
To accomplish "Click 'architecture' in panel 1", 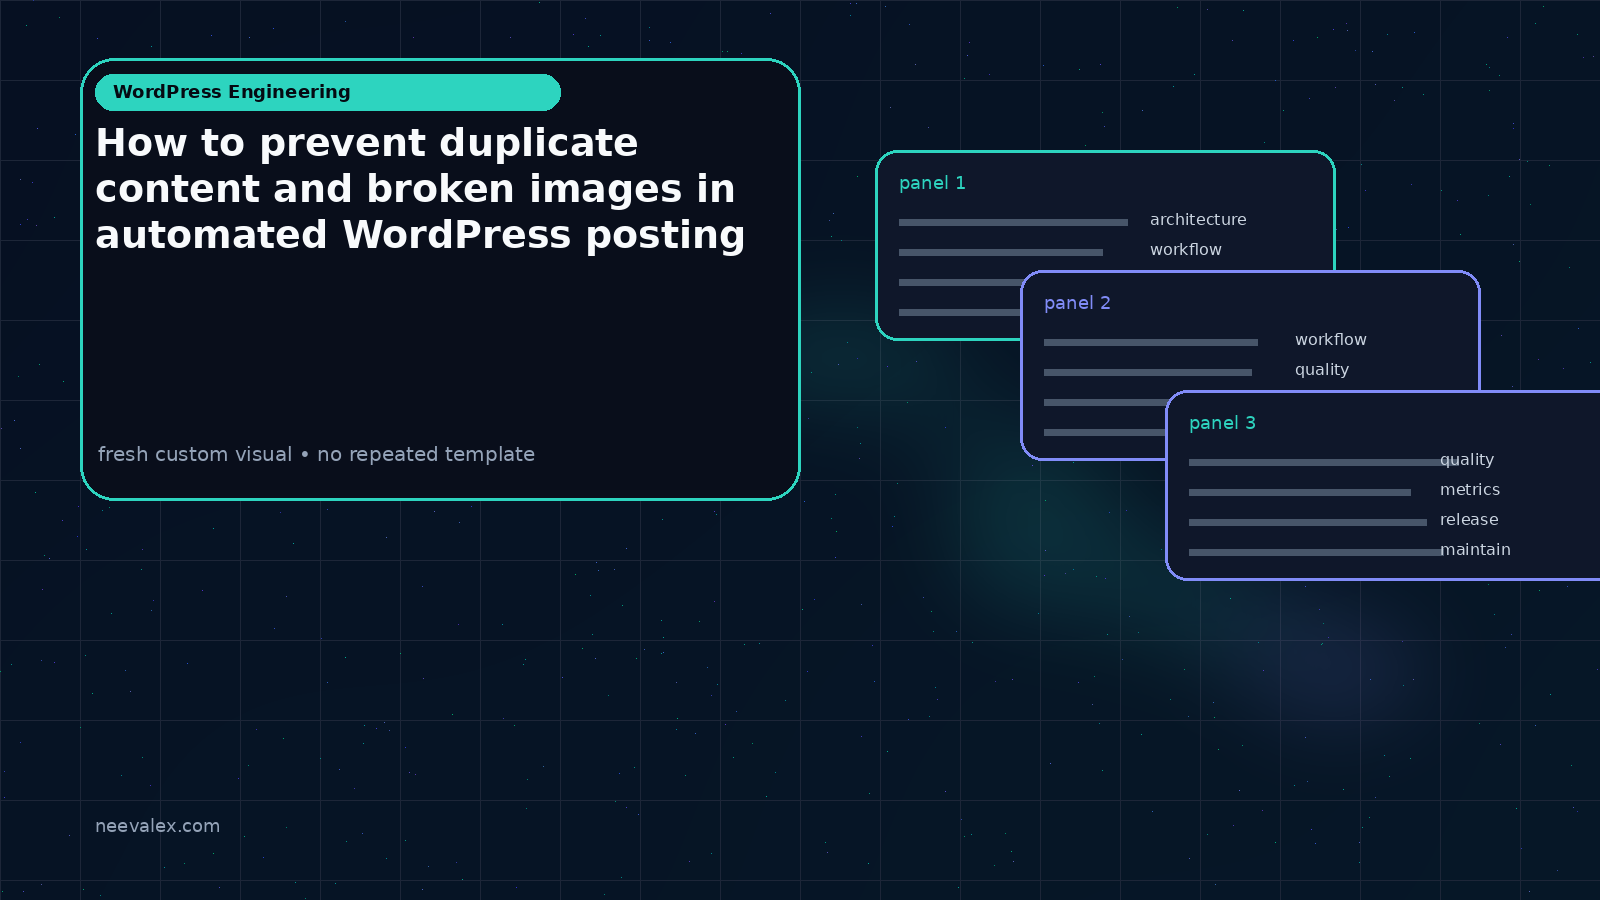I will click(1198, 219).
